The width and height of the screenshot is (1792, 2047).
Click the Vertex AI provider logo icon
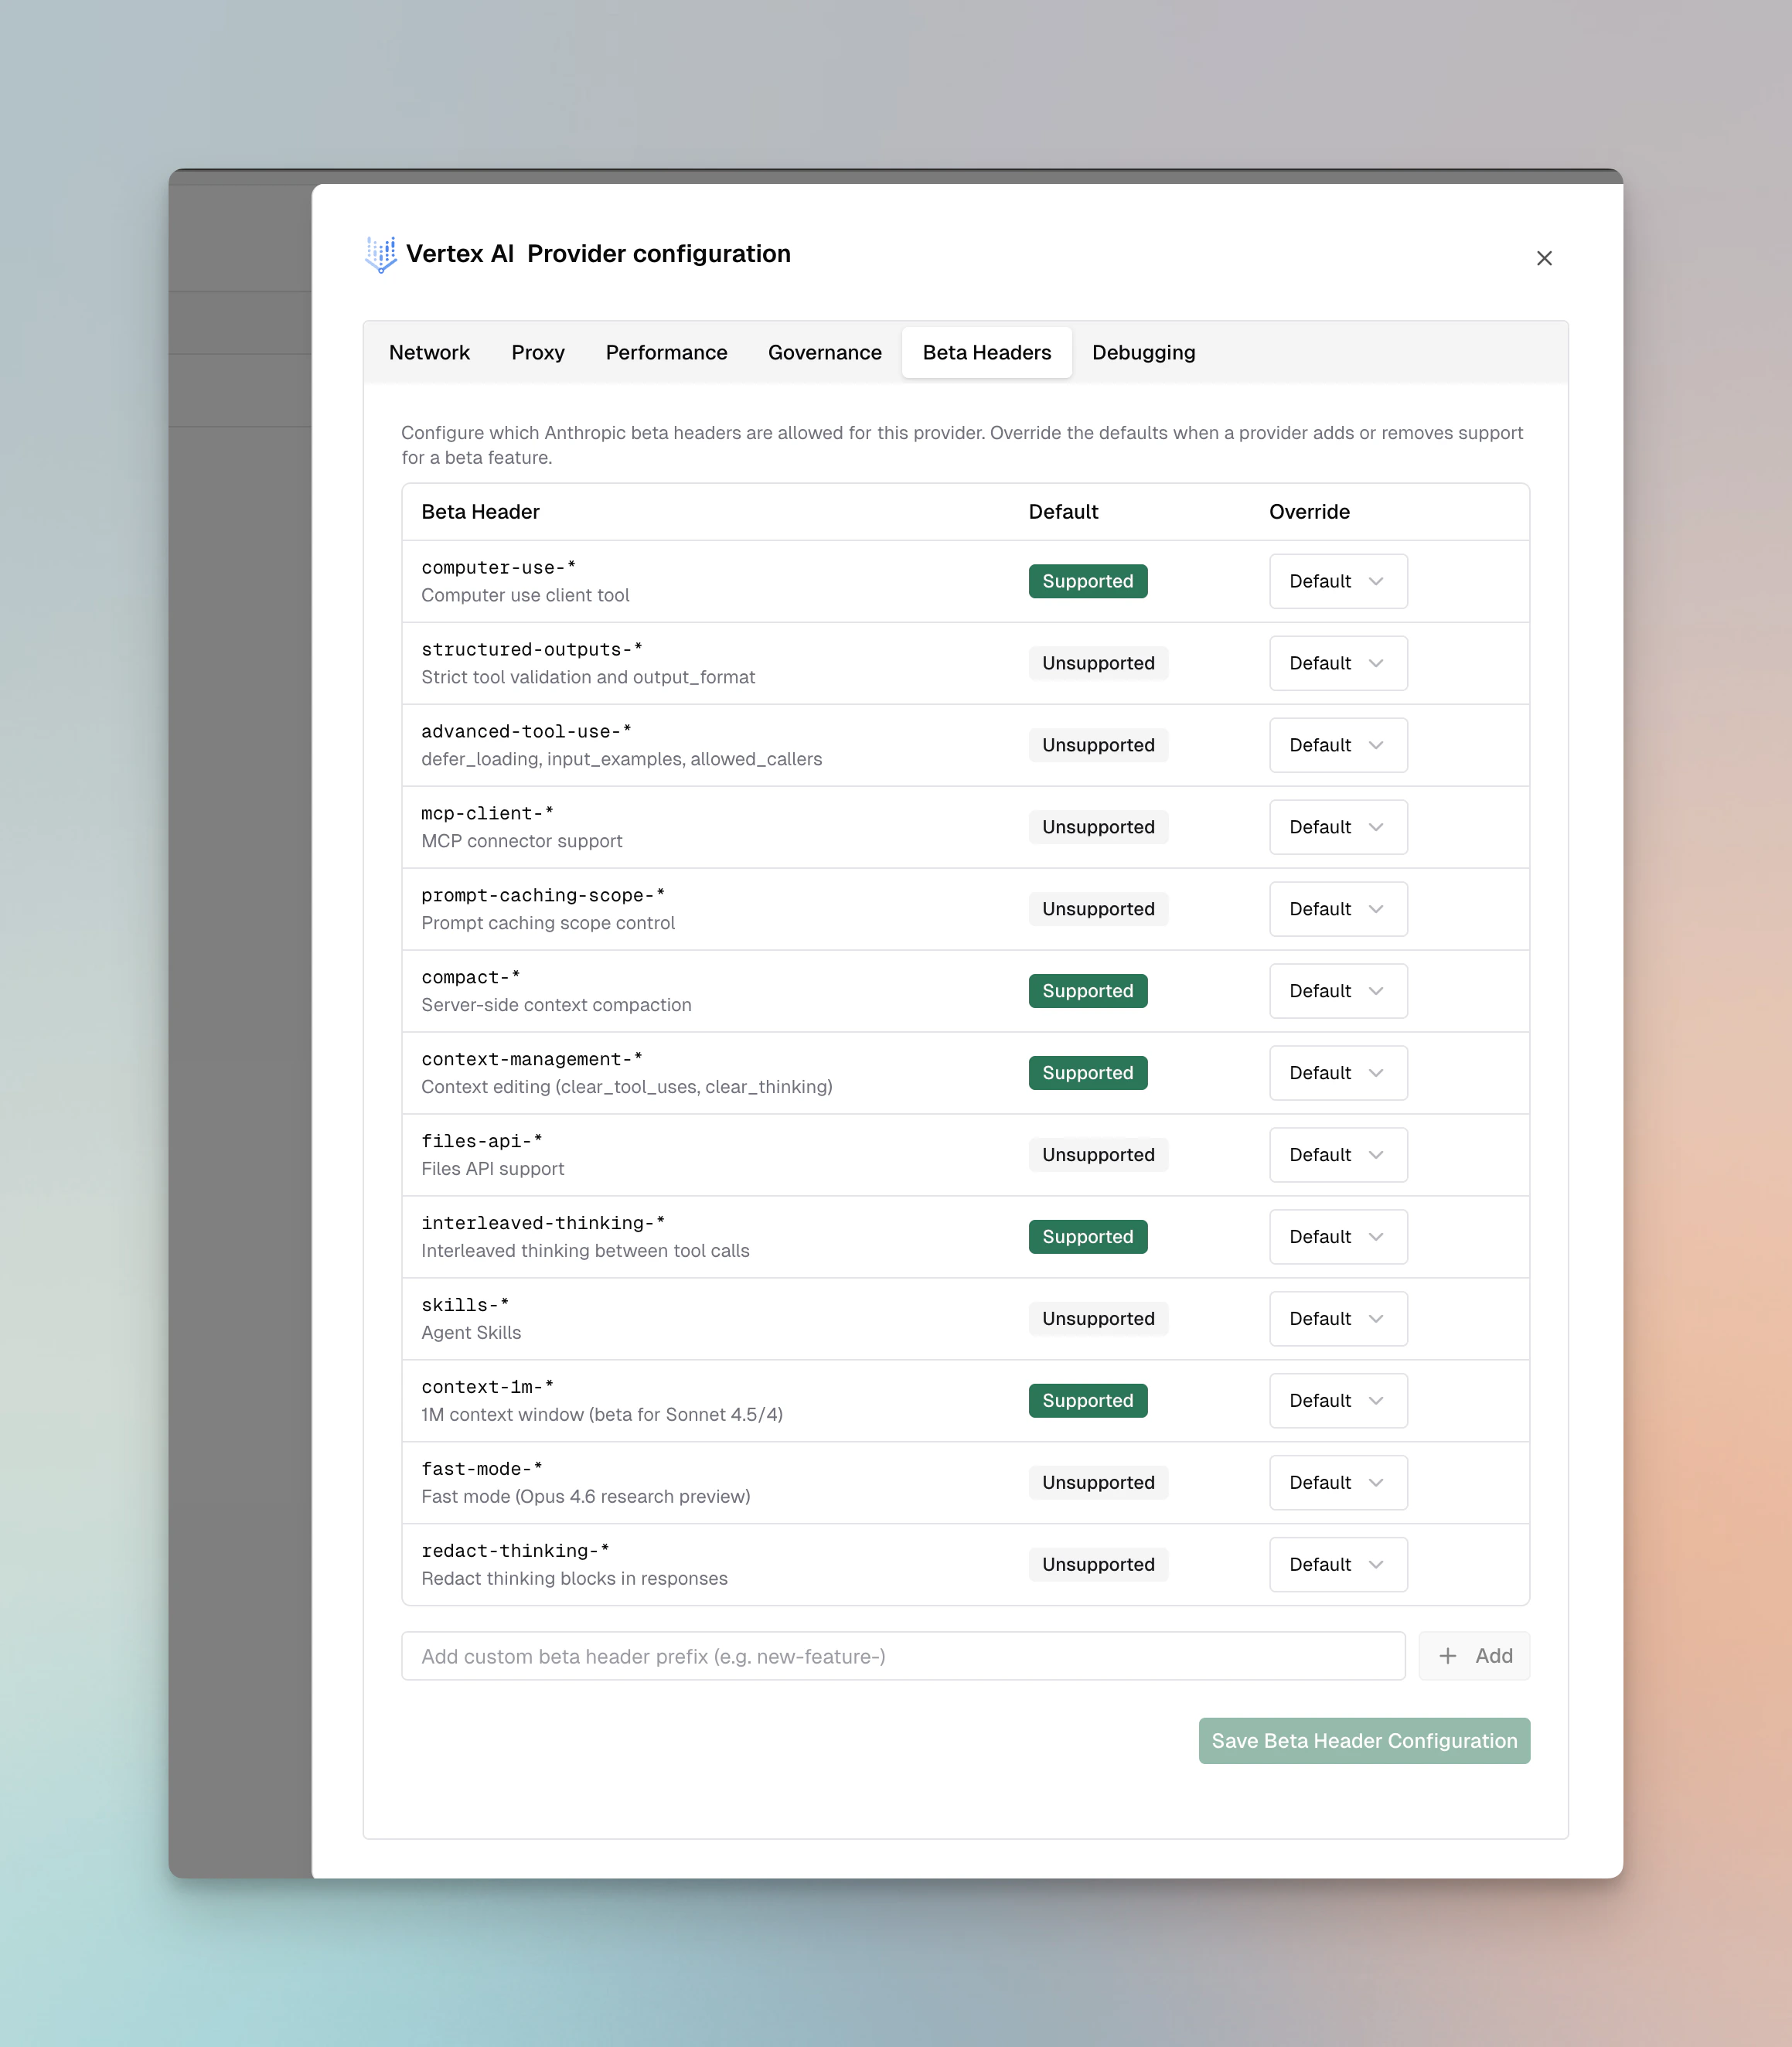click(381, 255)
